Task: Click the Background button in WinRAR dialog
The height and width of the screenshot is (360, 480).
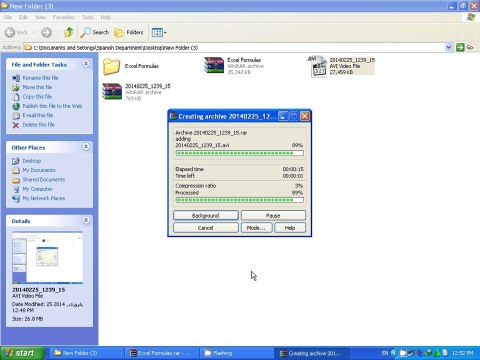Action: point(206,216)
